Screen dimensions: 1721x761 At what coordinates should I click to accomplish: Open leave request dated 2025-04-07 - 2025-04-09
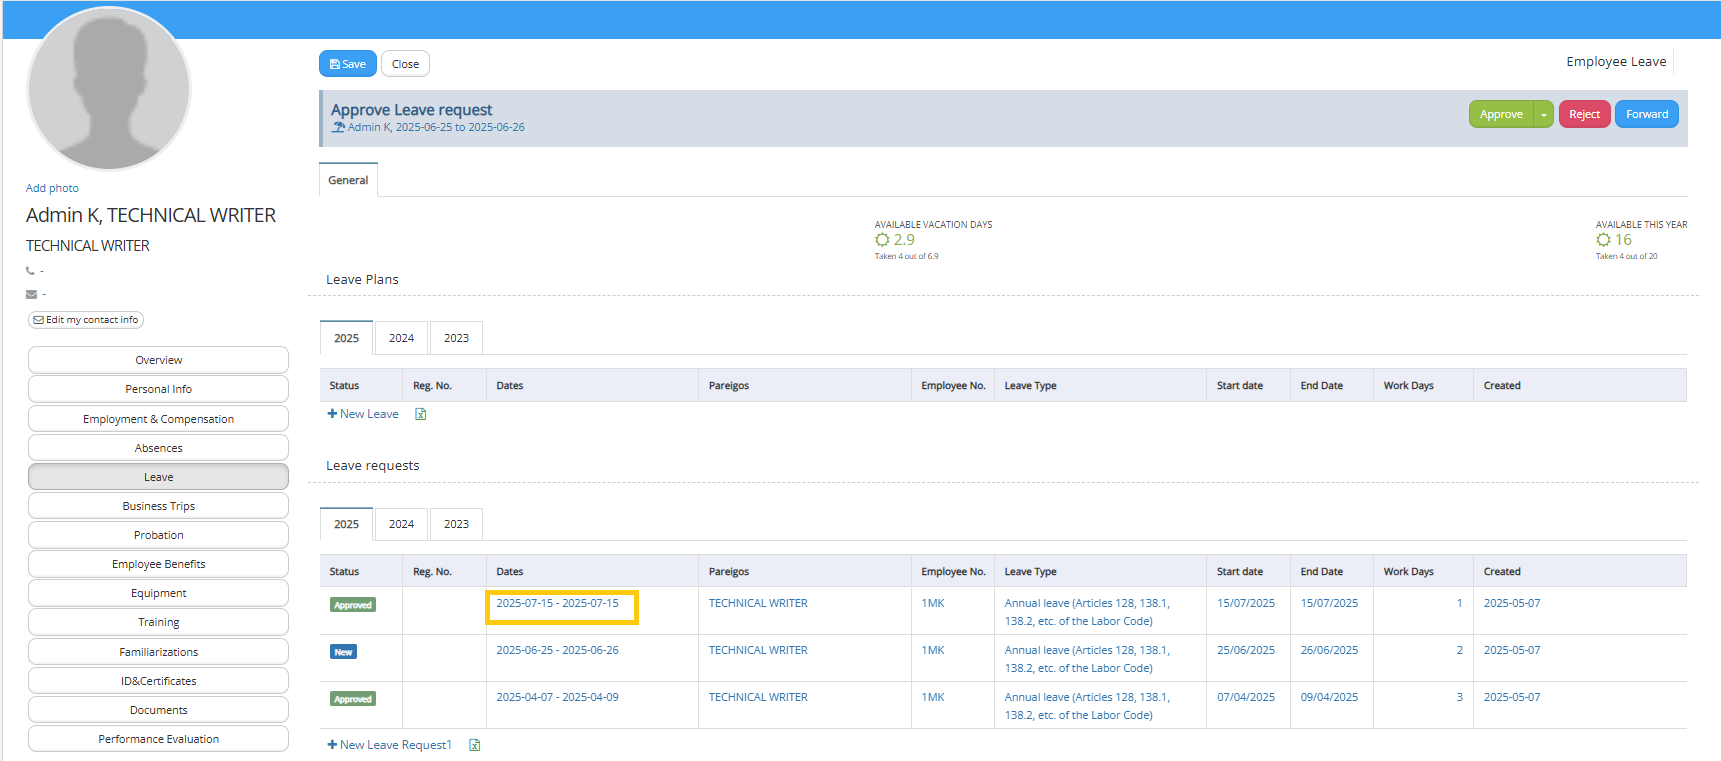(x=557, y=697)
